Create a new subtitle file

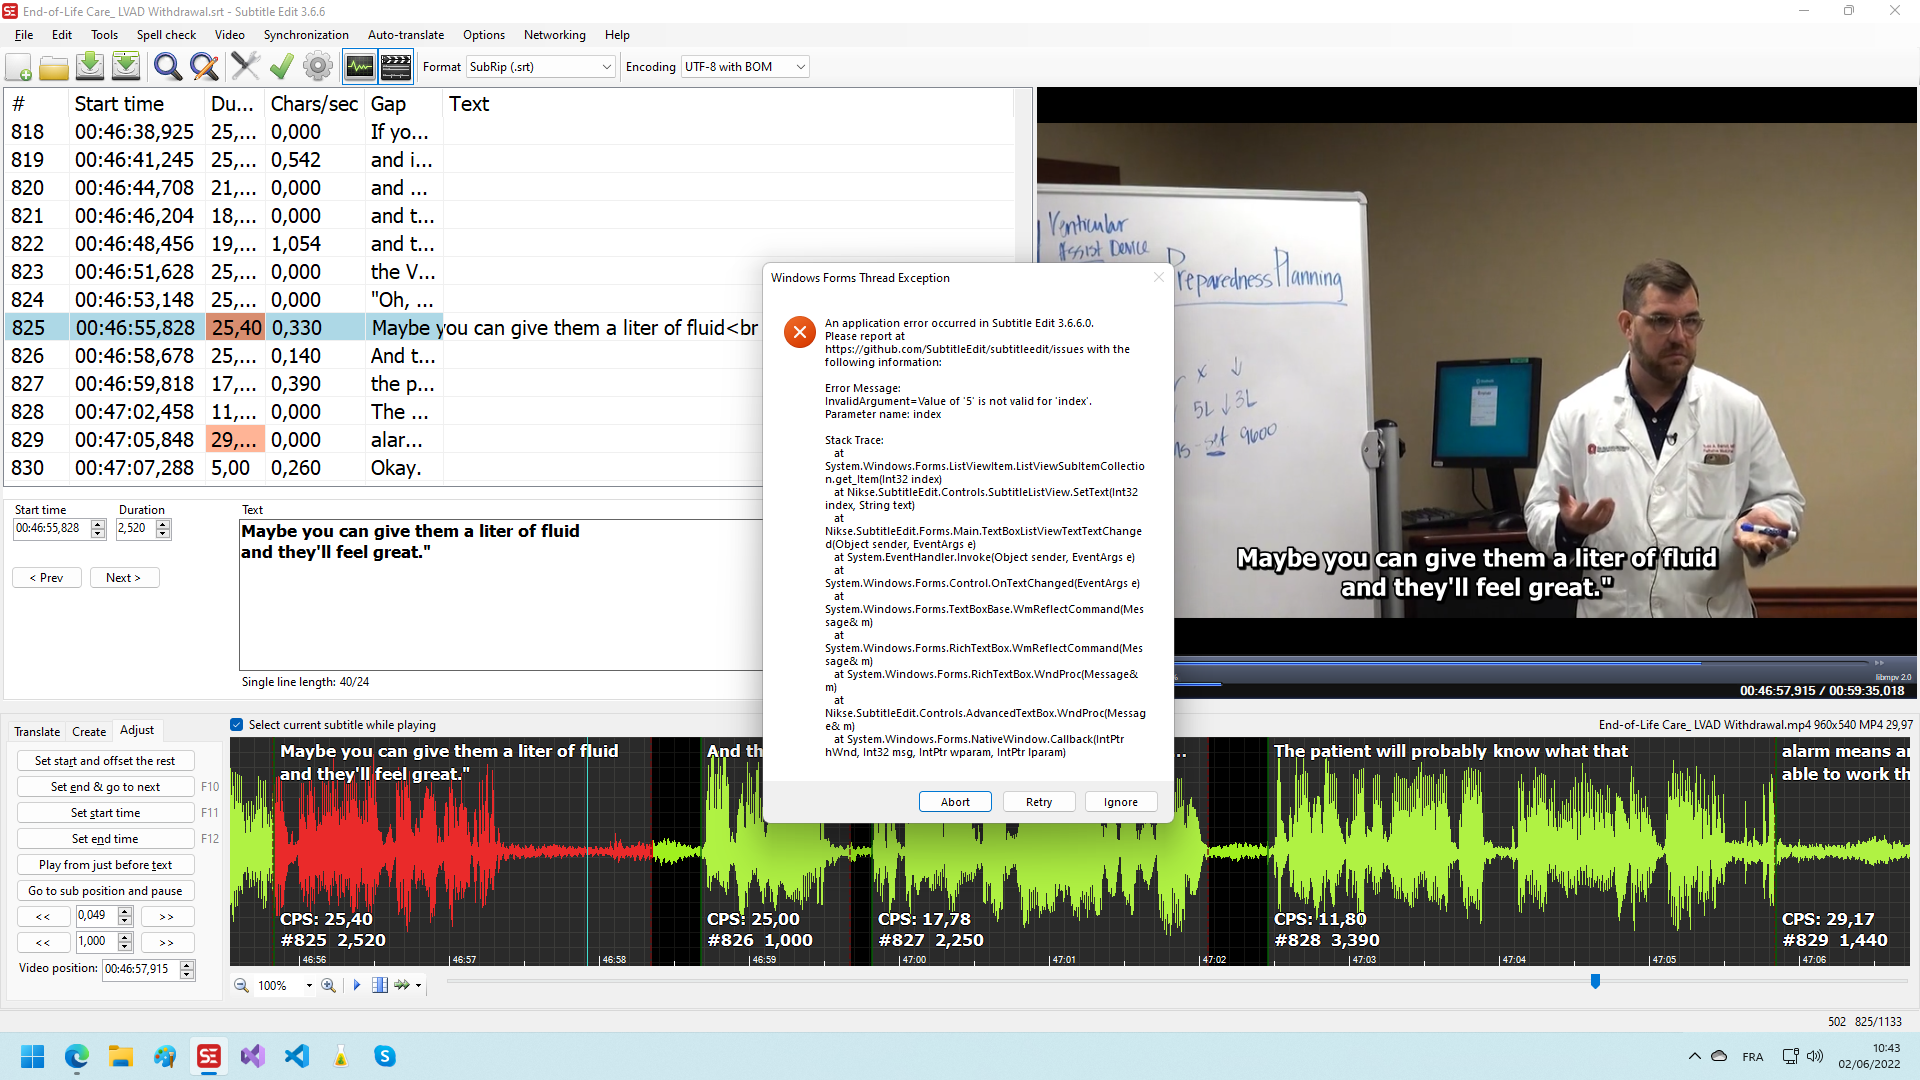[18, 67]
